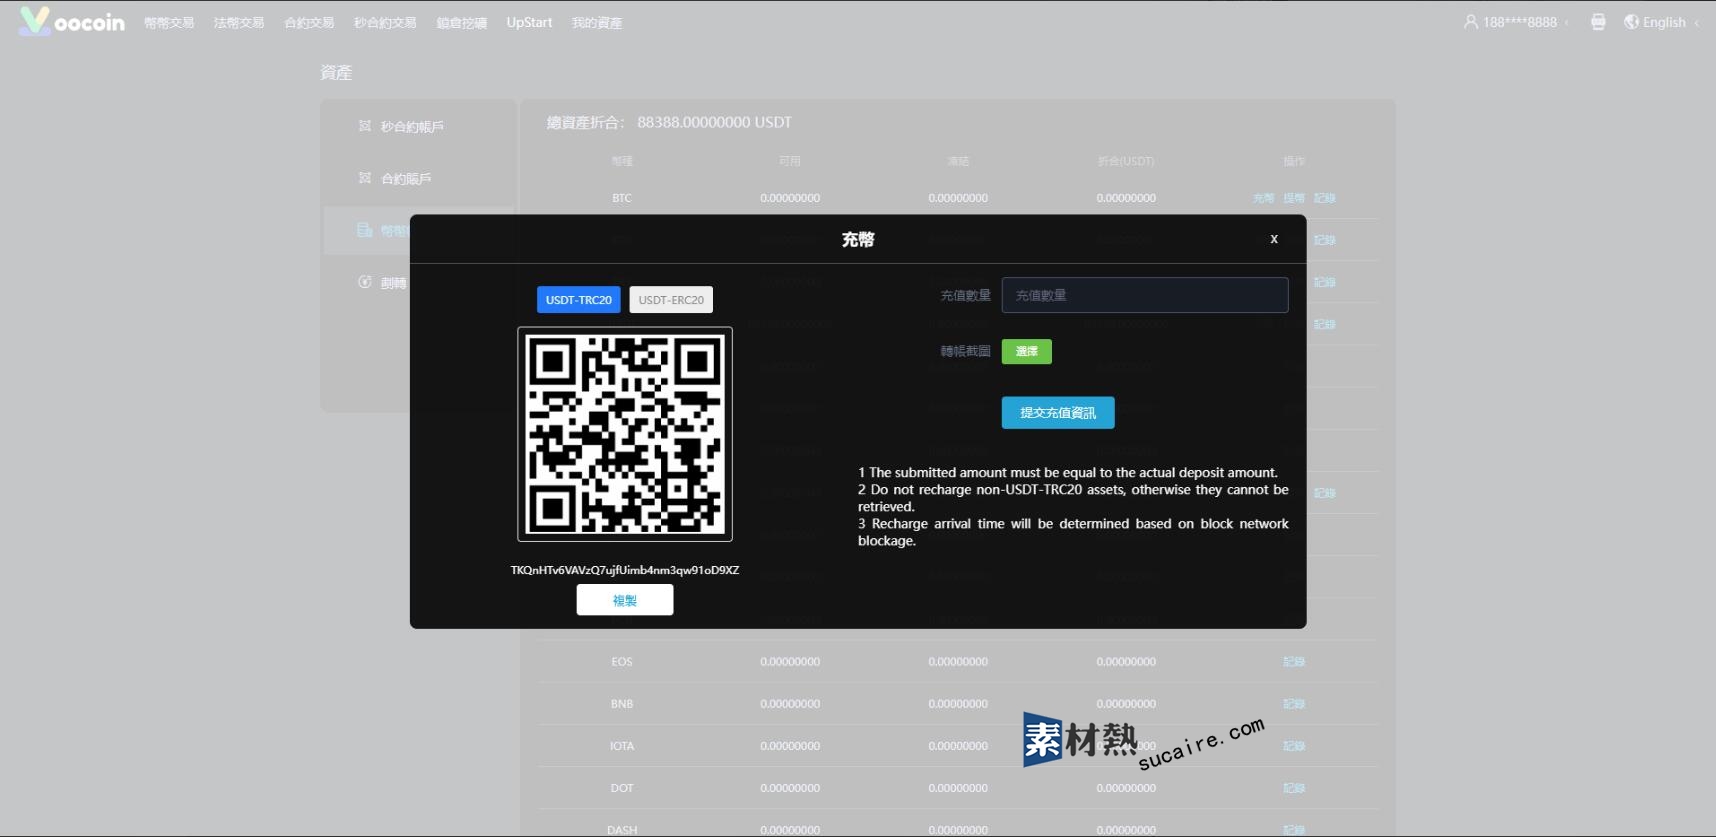
Task: Click the 充值數量 amount input field
Action: coord(1145,295)
